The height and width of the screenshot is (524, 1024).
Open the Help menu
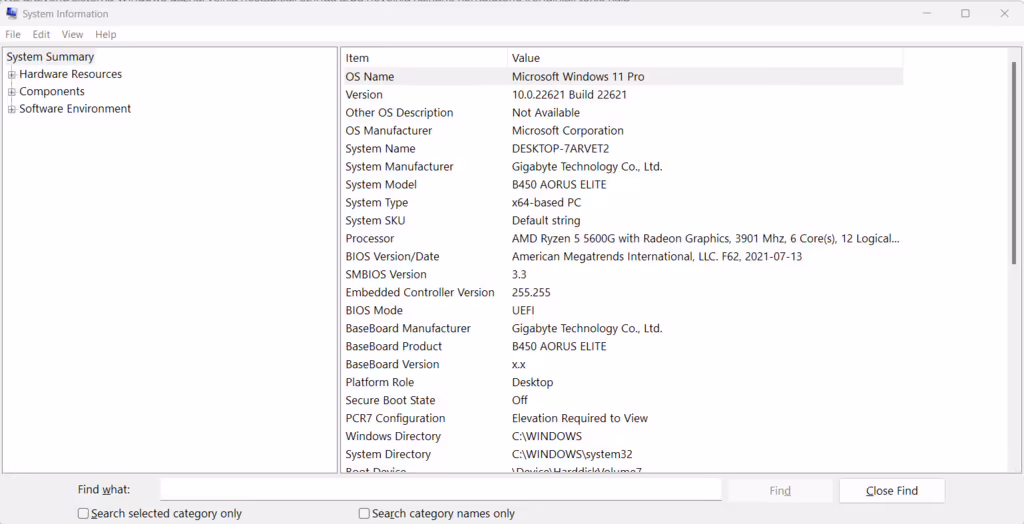point(106,35)
